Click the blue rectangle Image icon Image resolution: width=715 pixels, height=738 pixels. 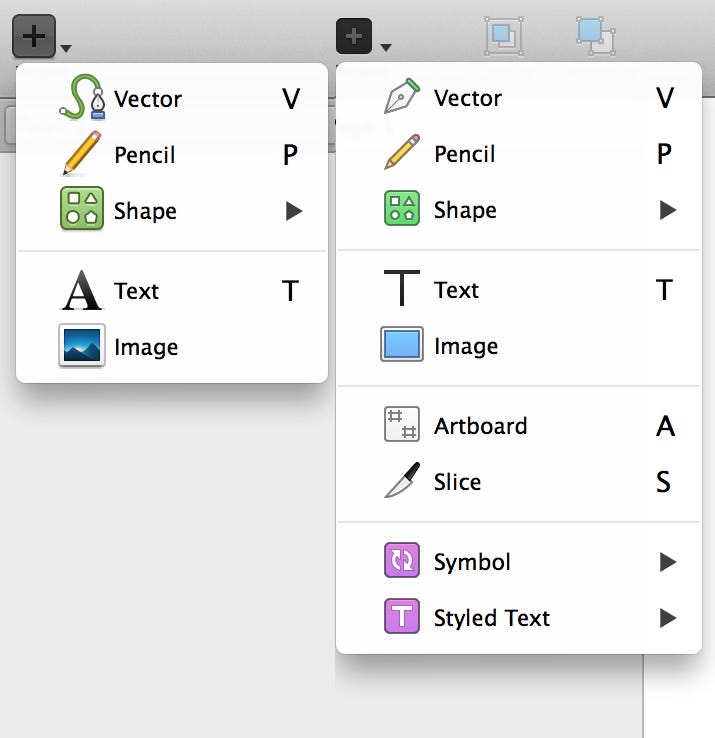pos(402,344)
